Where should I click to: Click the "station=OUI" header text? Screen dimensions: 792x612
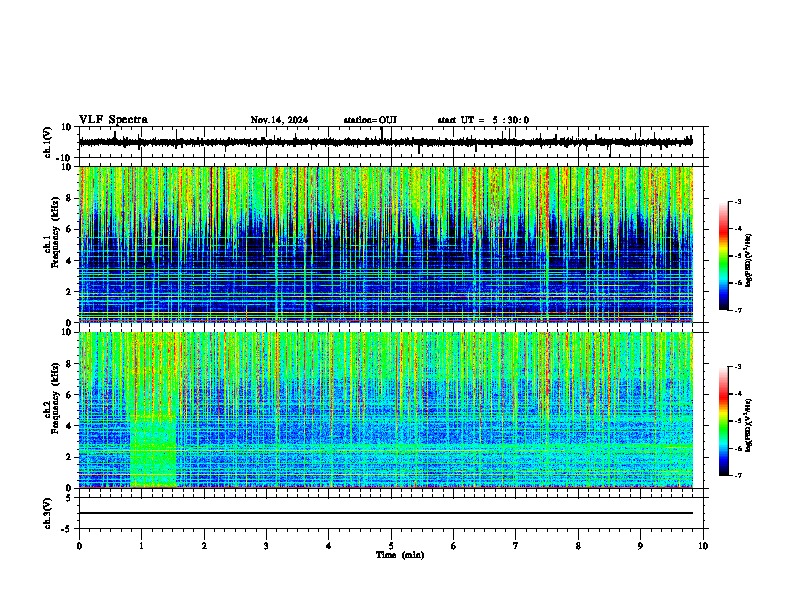(x=370, y=120)
